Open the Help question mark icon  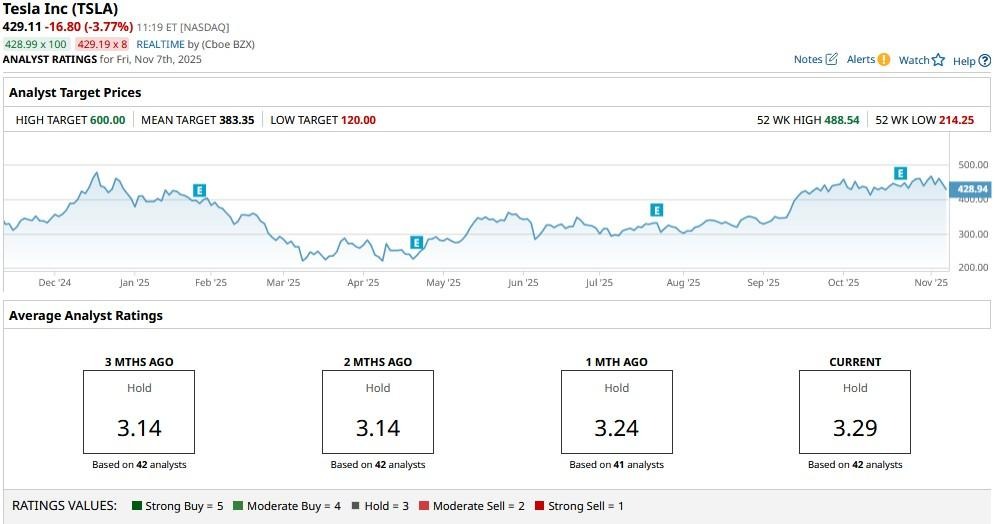pyautogui.click(x=984, y=61)
